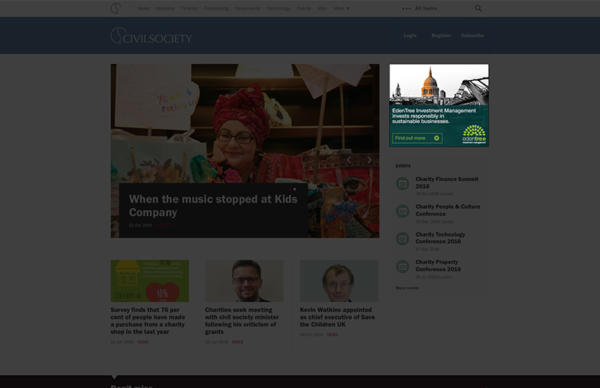Screen dimensions: 600x388
Task: Expand the More menu in top navigation
Action: click(x=341, y=8)
